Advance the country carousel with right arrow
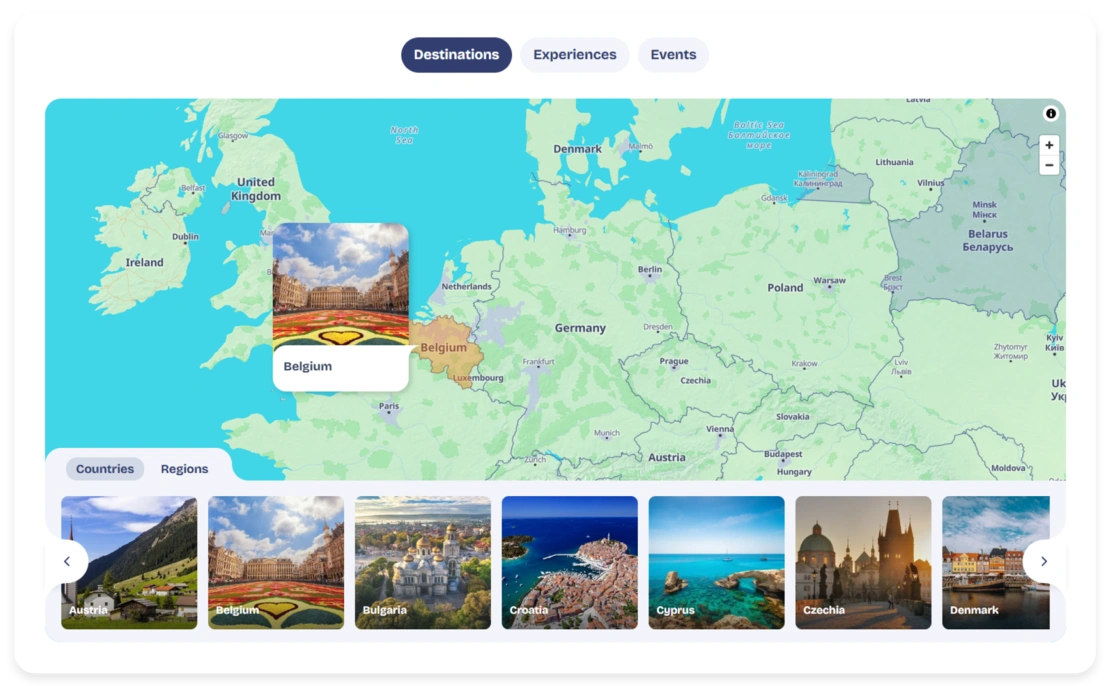1110x686 pixels. tap(1044, 561)
